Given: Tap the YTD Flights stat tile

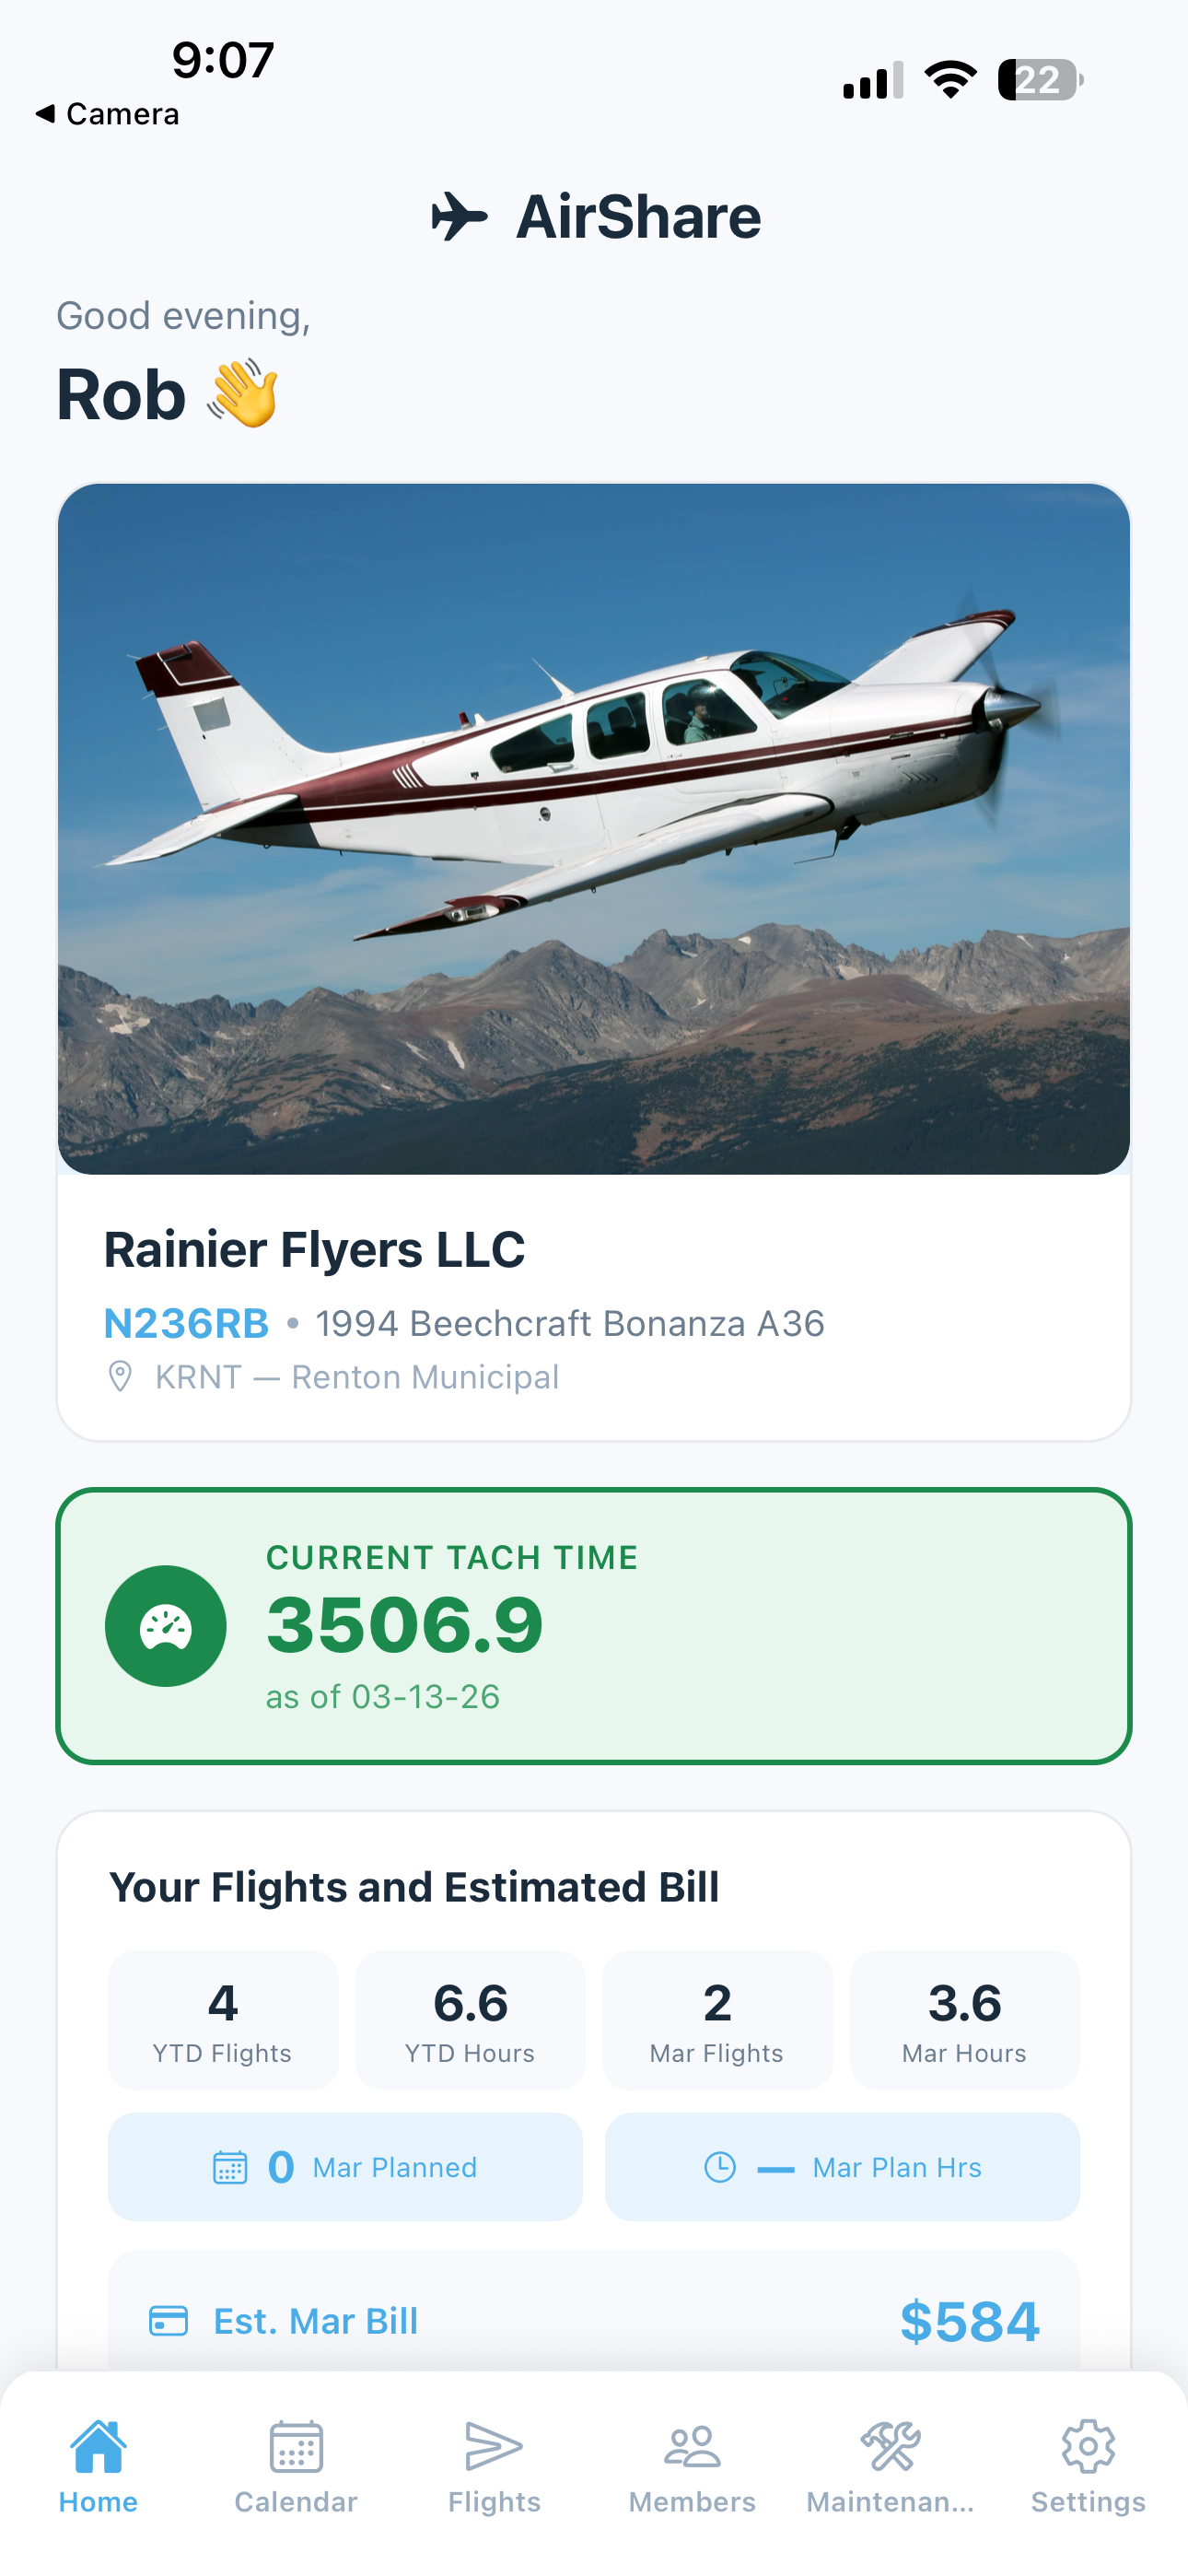Looking at the screenshot, I should (x=222, y=2019).
